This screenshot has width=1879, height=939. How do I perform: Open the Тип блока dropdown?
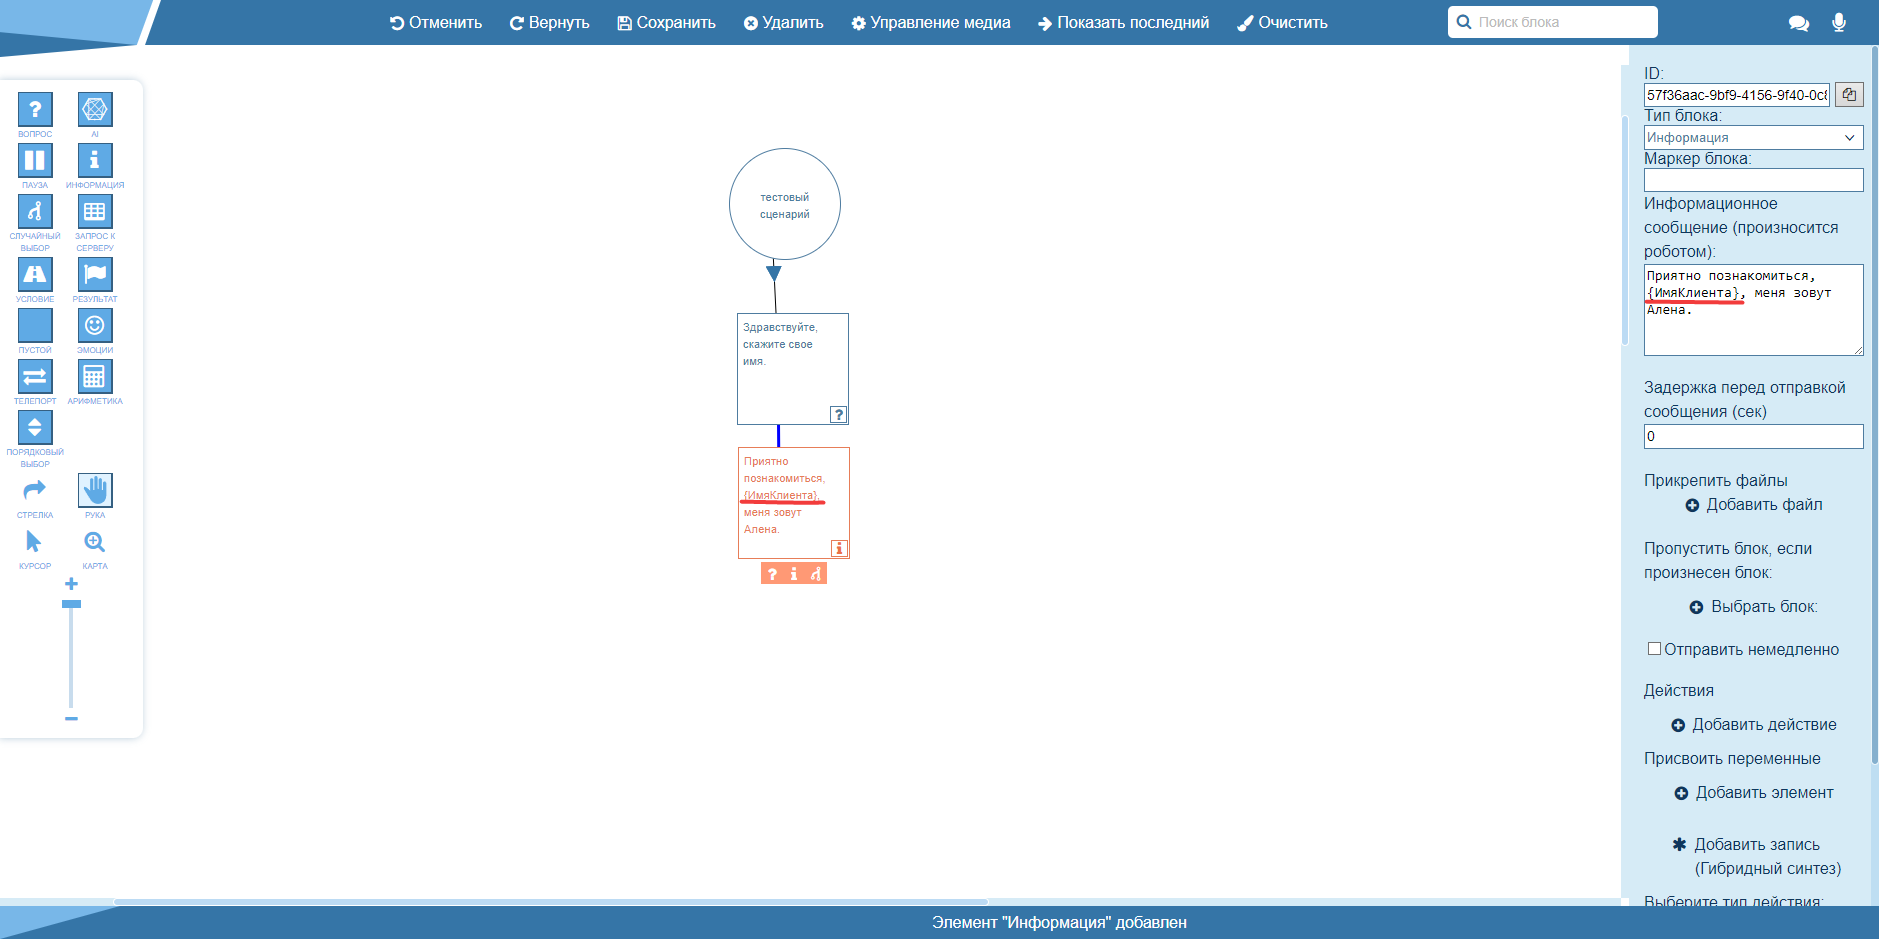(x=1753, y=138)
